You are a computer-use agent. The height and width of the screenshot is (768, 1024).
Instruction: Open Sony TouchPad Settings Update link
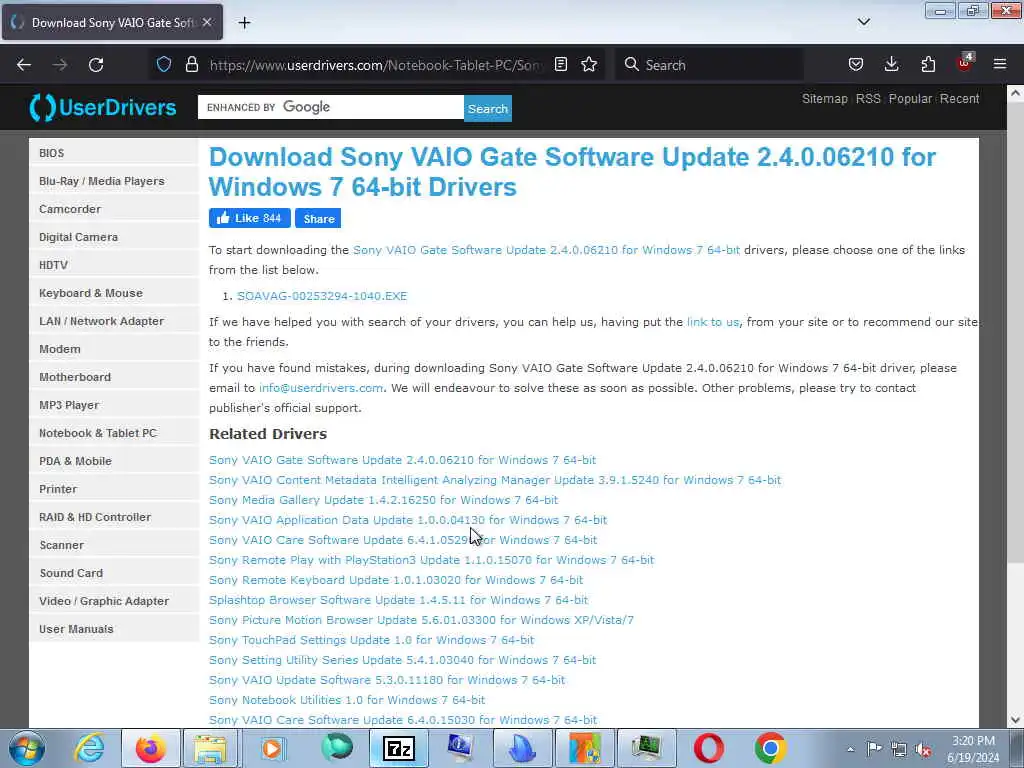click(372, 640)
